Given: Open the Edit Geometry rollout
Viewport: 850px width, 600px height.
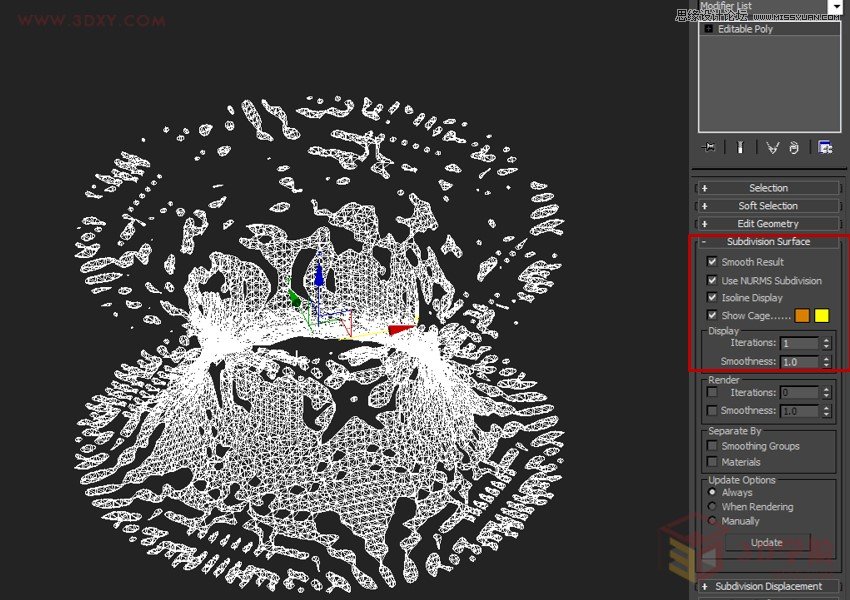Looking at the screenshot, I should pyautogui.click(x=766, y=222).
